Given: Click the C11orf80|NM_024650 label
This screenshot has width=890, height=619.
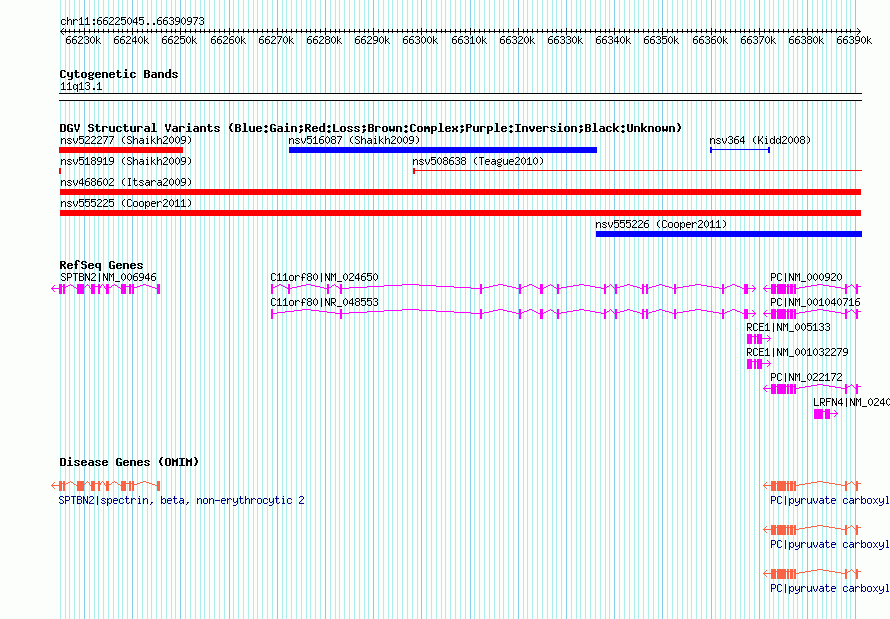Looking at the screenshot, I should [324, 277].
